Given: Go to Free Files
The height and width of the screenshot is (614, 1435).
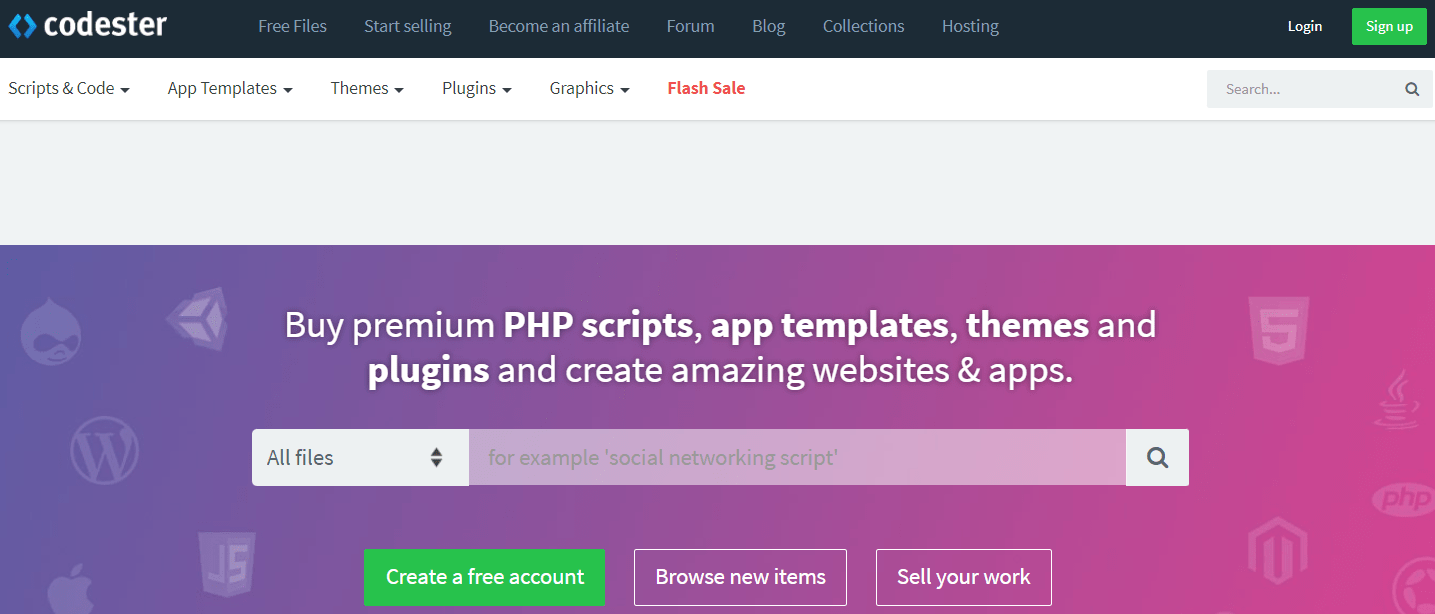Looking at the screenshot, I should point(292,26).
